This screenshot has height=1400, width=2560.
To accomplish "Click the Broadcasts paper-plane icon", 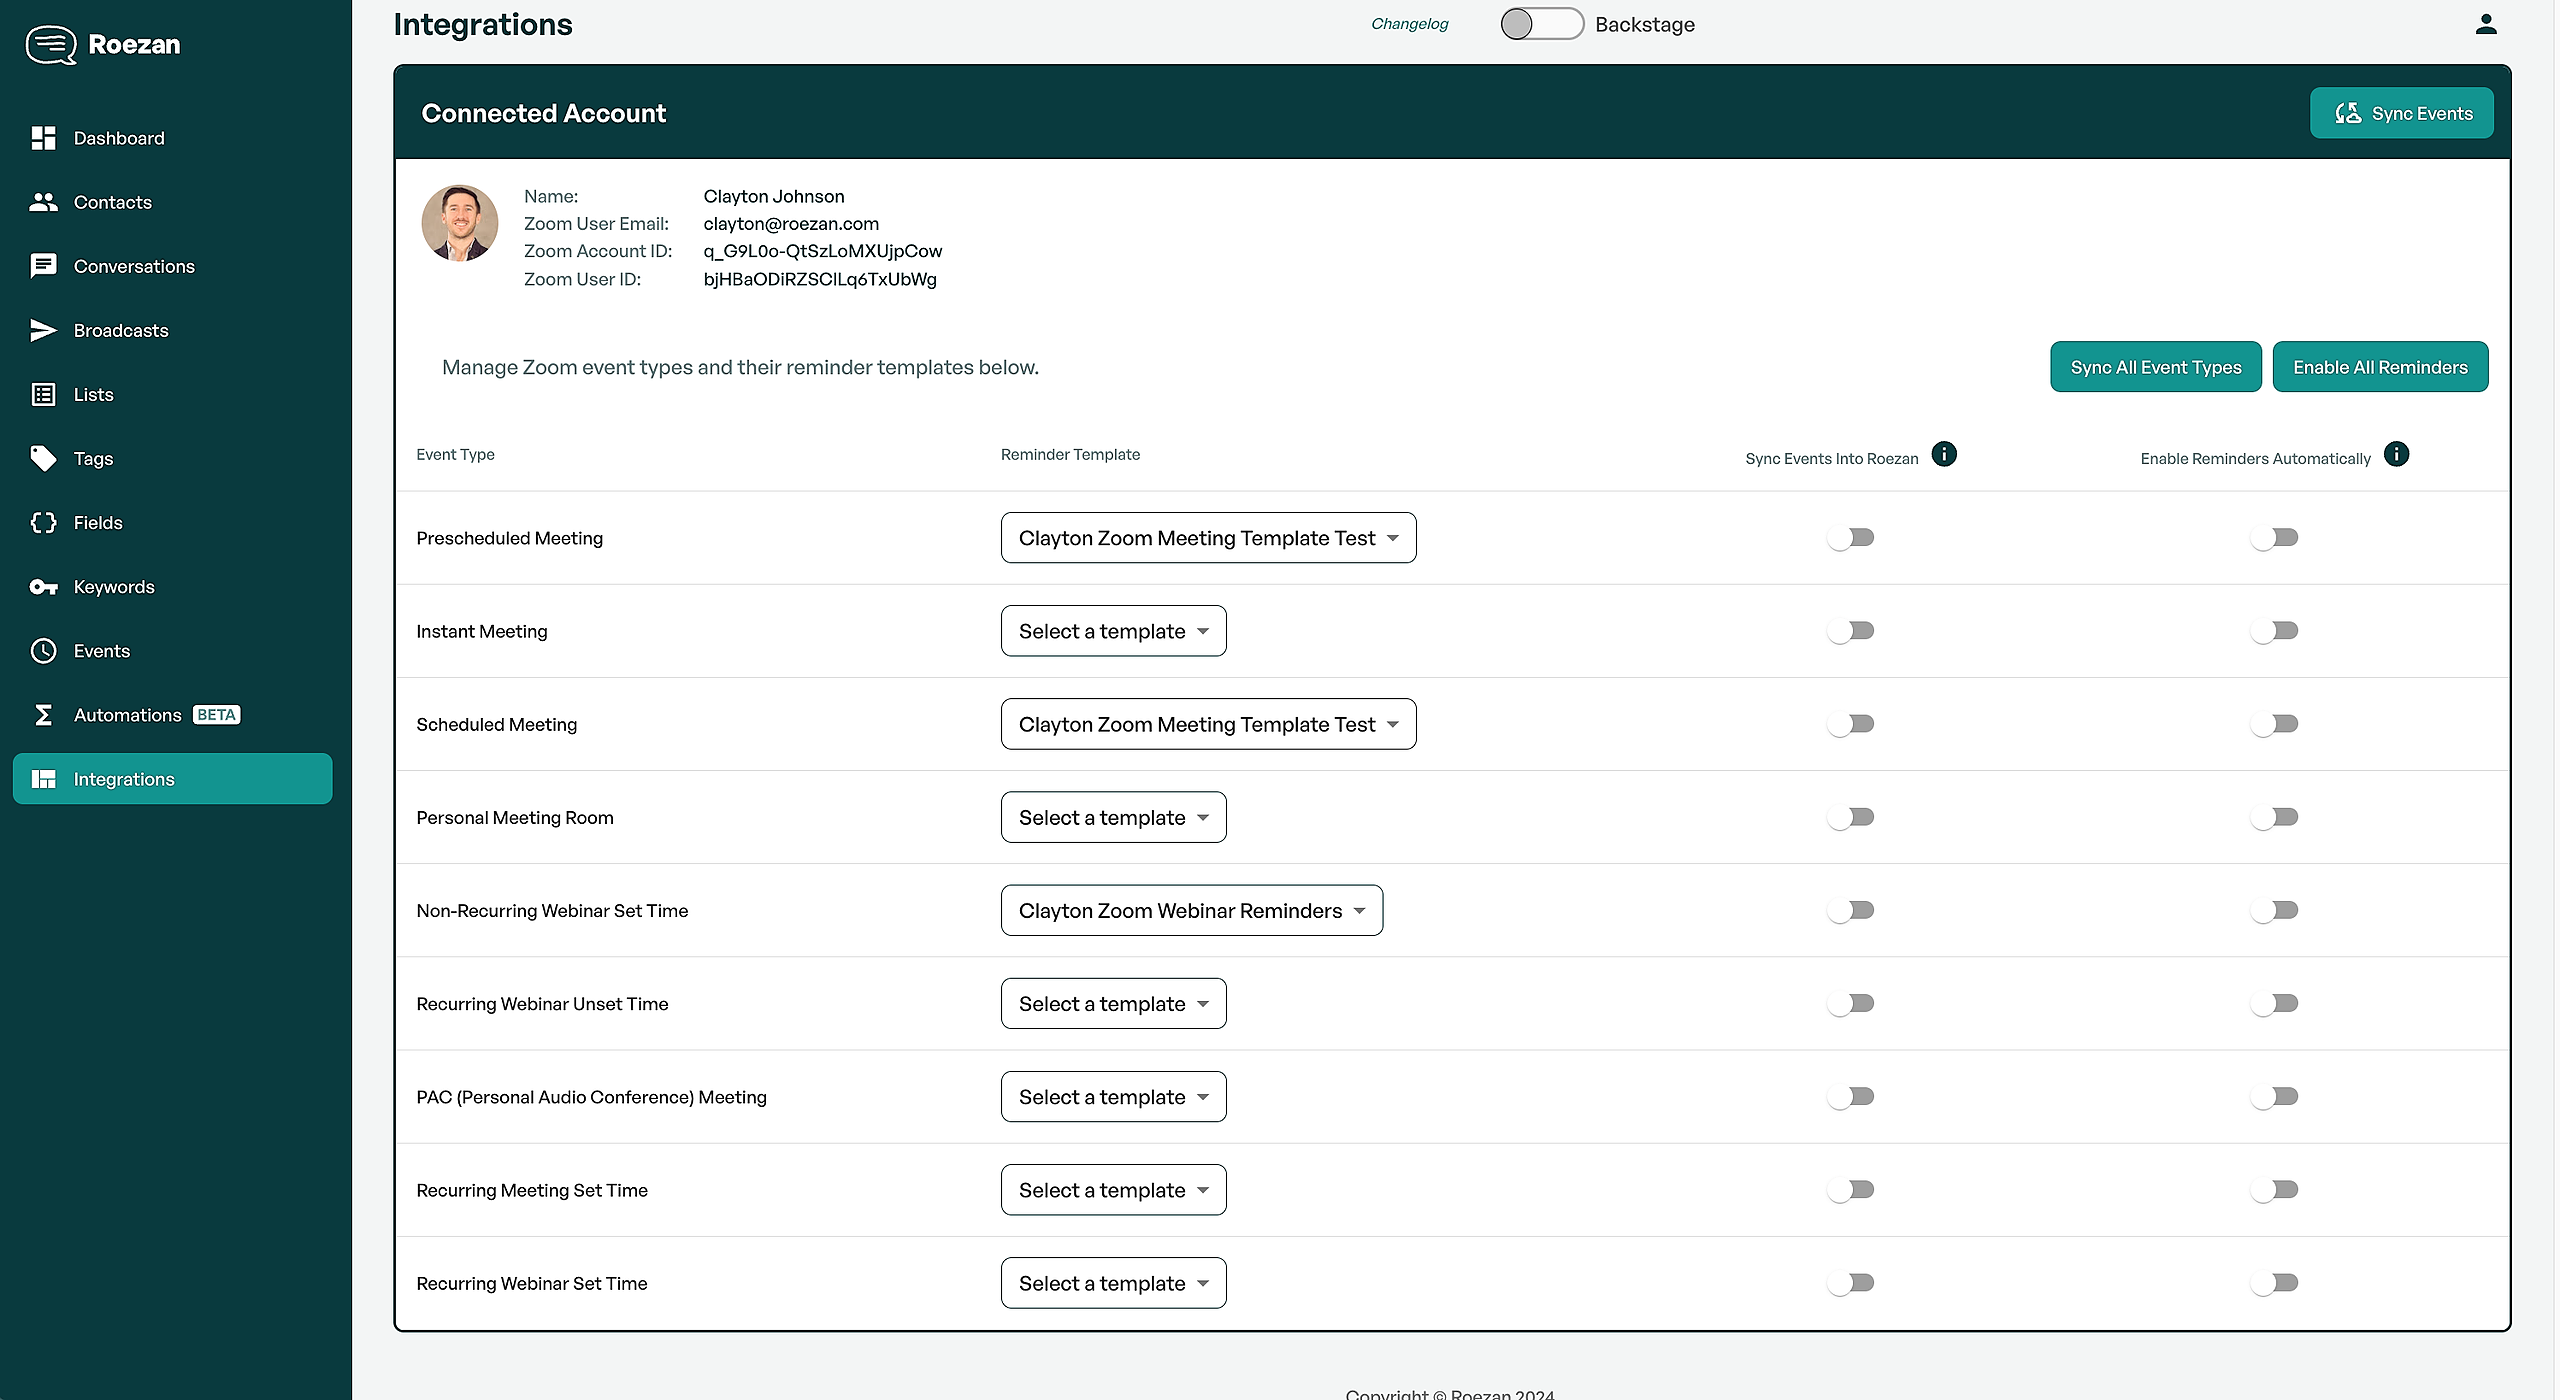I will (43, 330).
